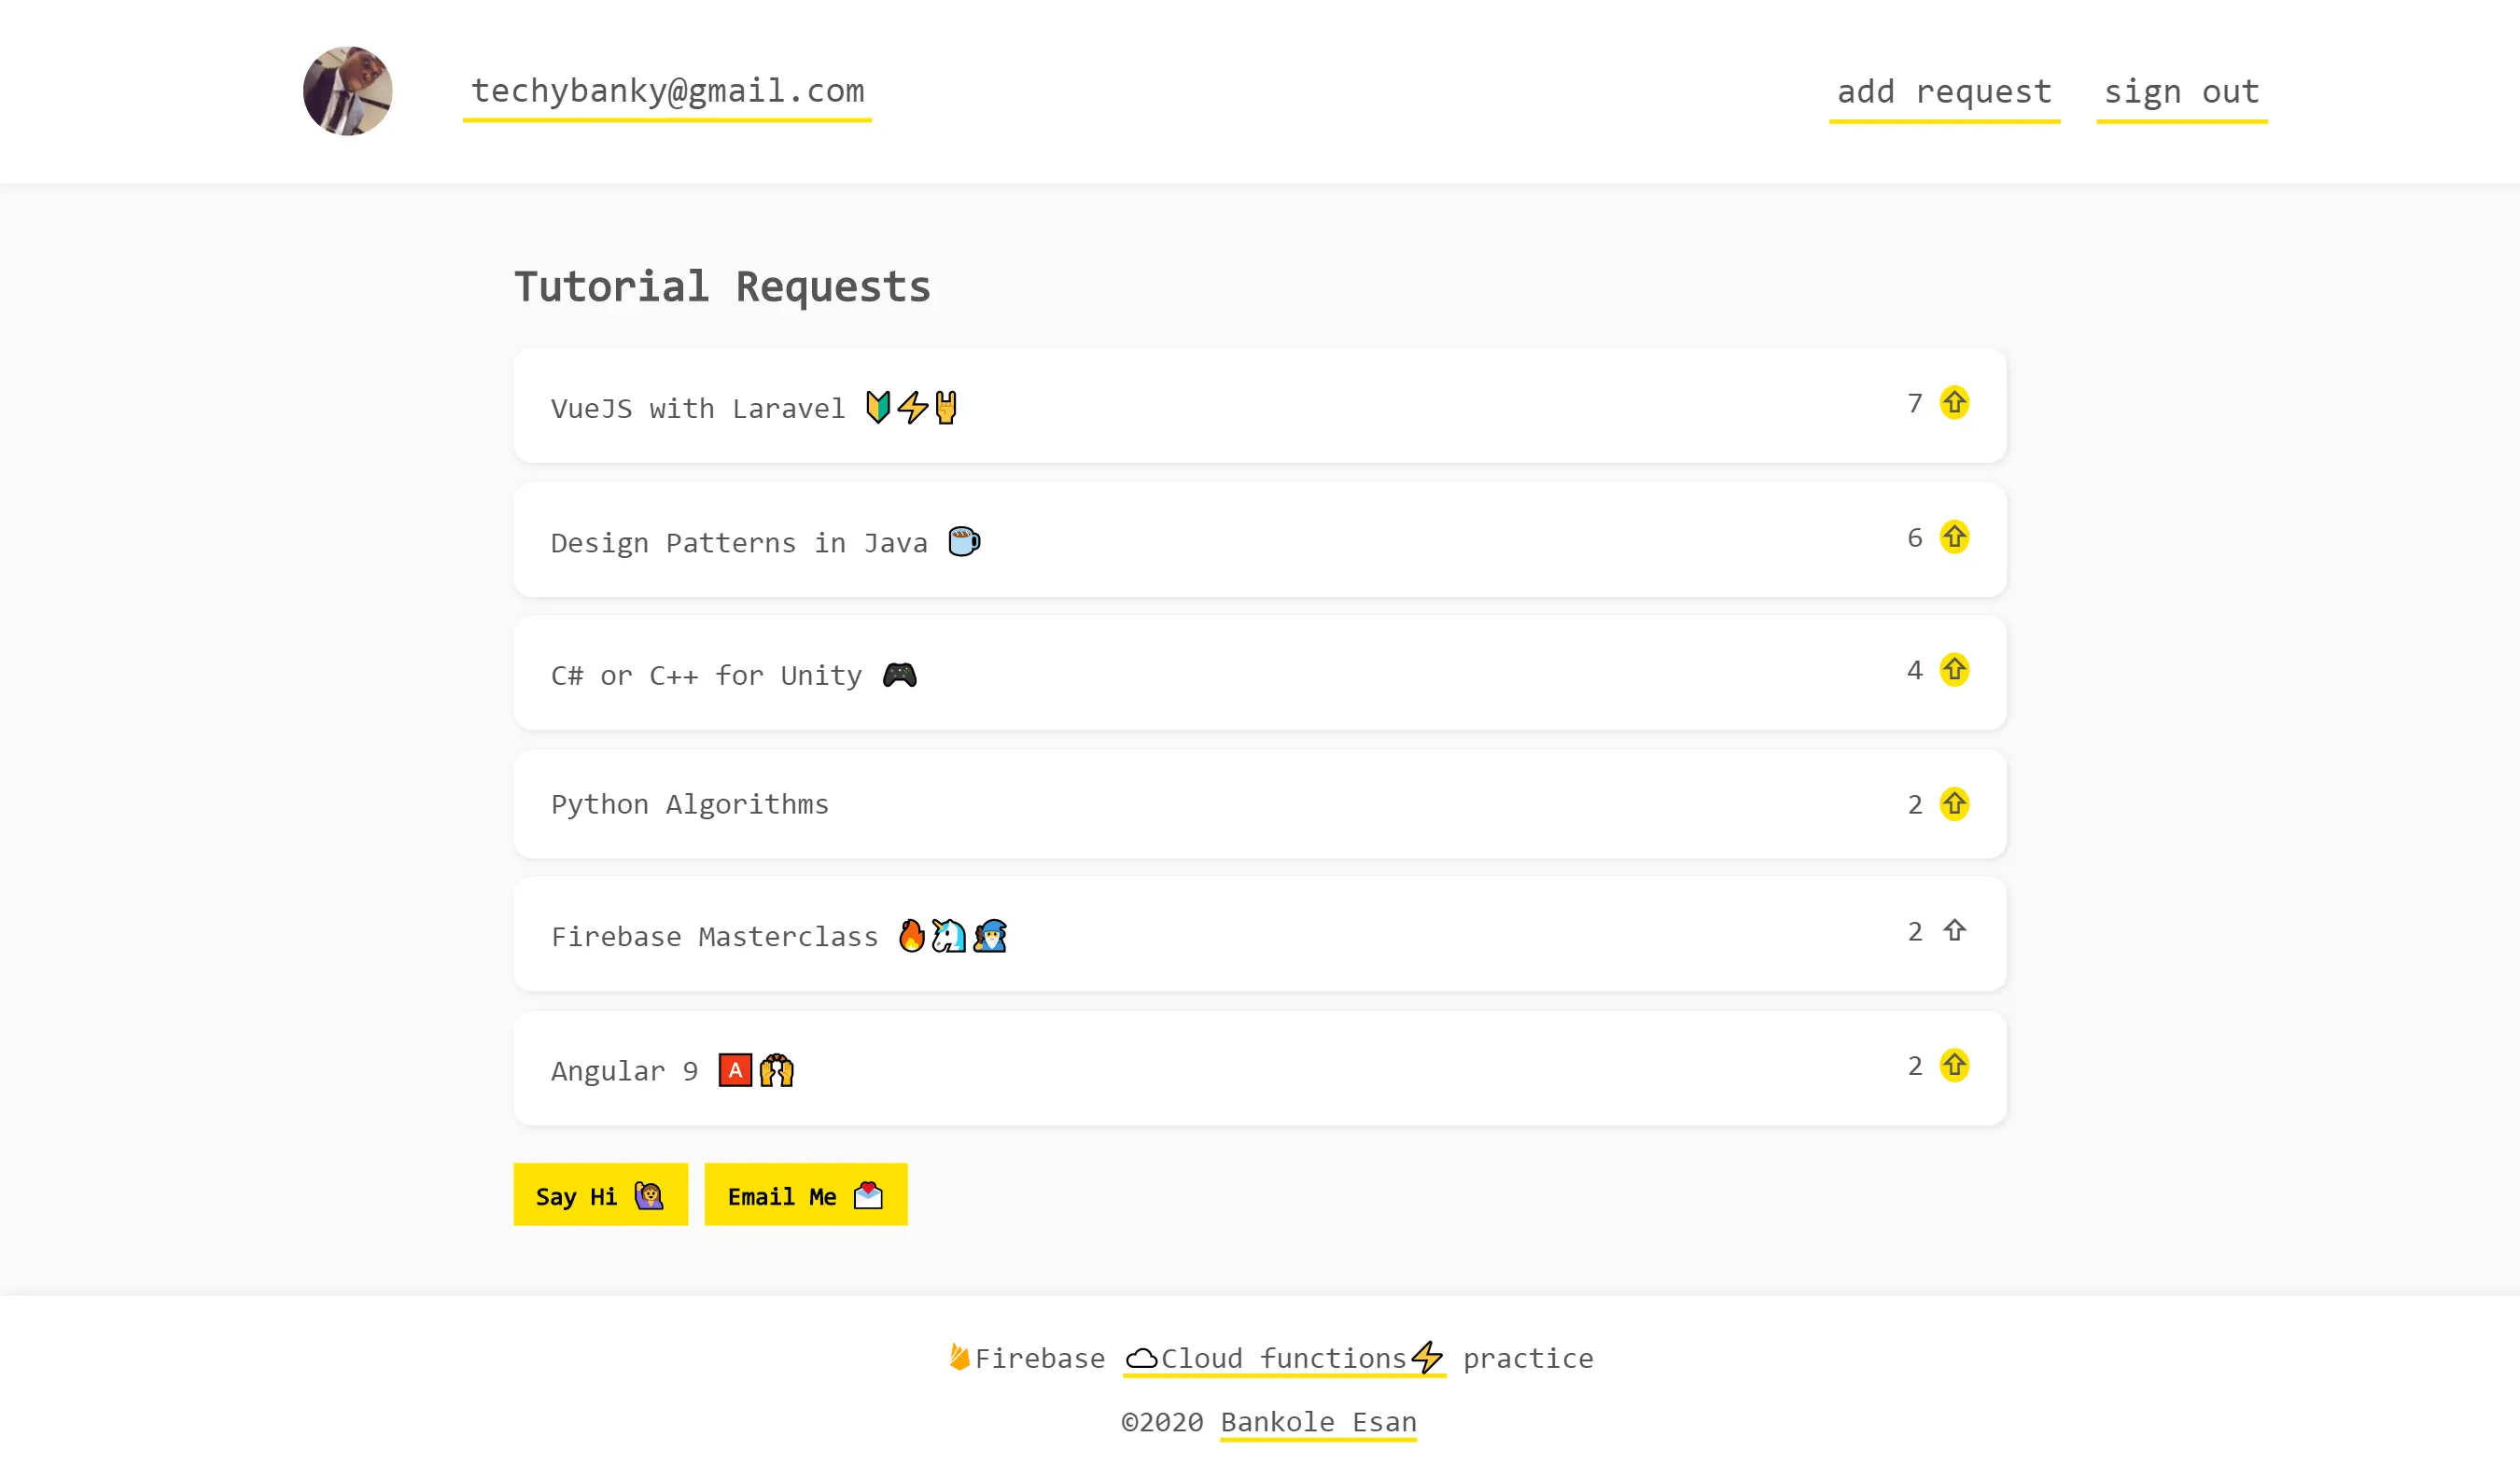Click the 'Tutorial Requests' heading
Screen dimensions: 2520x1478
[x=722, y=287]
